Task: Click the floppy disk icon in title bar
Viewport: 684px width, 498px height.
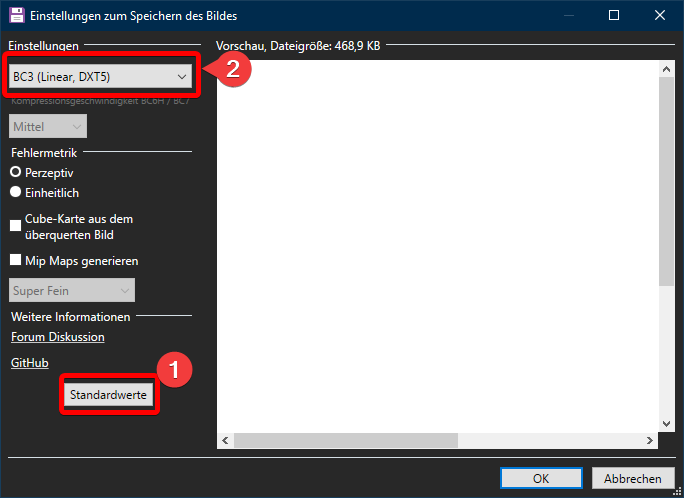Action: tap(14, 15)
